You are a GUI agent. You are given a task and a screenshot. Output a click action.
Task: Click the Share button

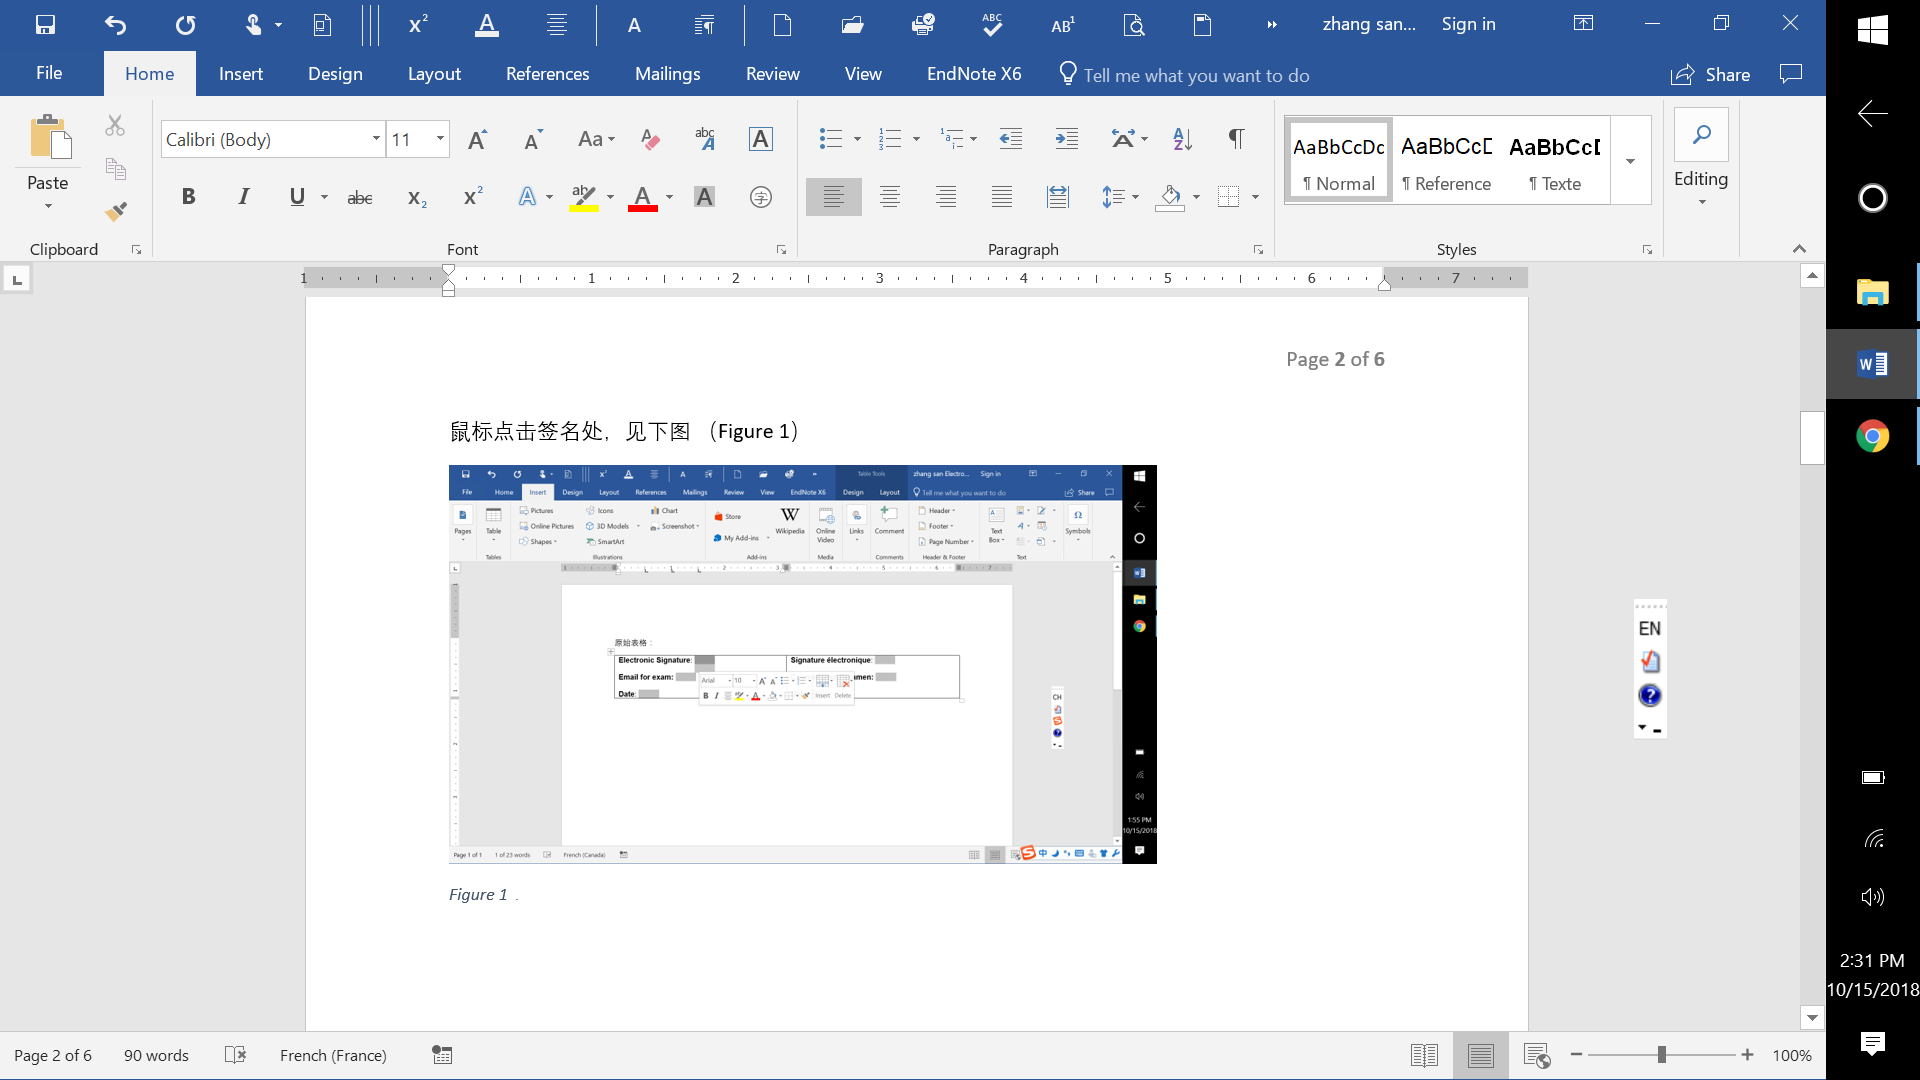pyautogui.click(x=1710, y=75)
